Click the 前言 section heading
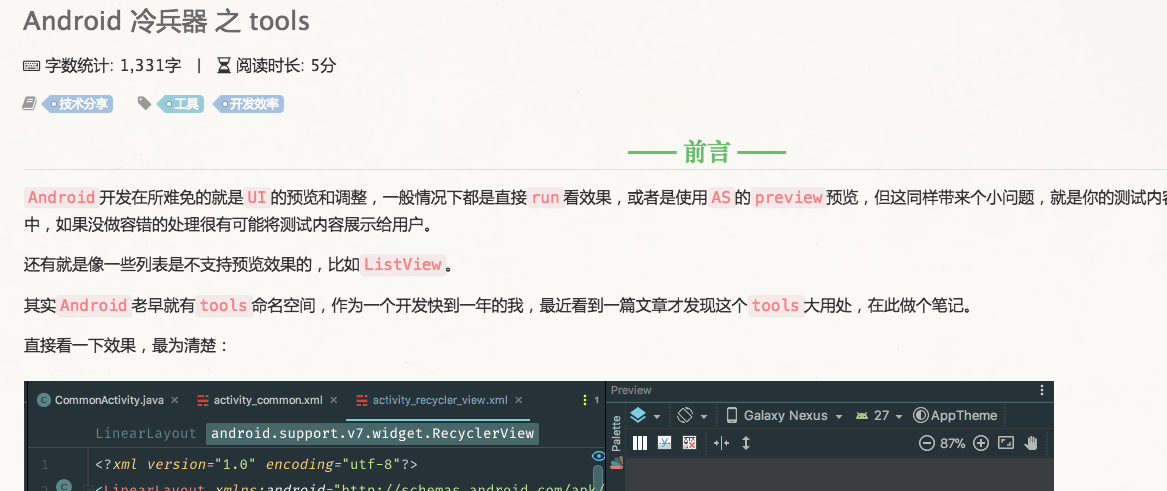The height and width of the screenshot is (491, 1167). coord(706,152)
